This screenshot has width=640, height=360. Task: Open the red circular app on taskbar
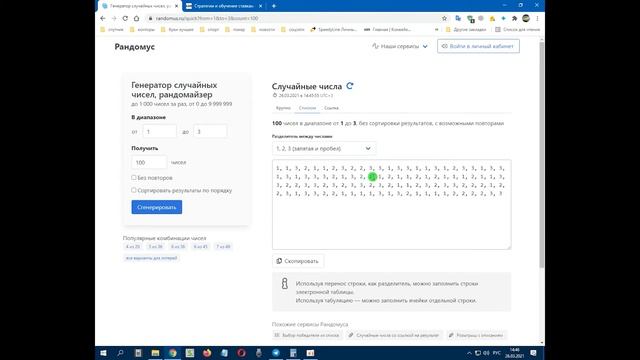241,353
